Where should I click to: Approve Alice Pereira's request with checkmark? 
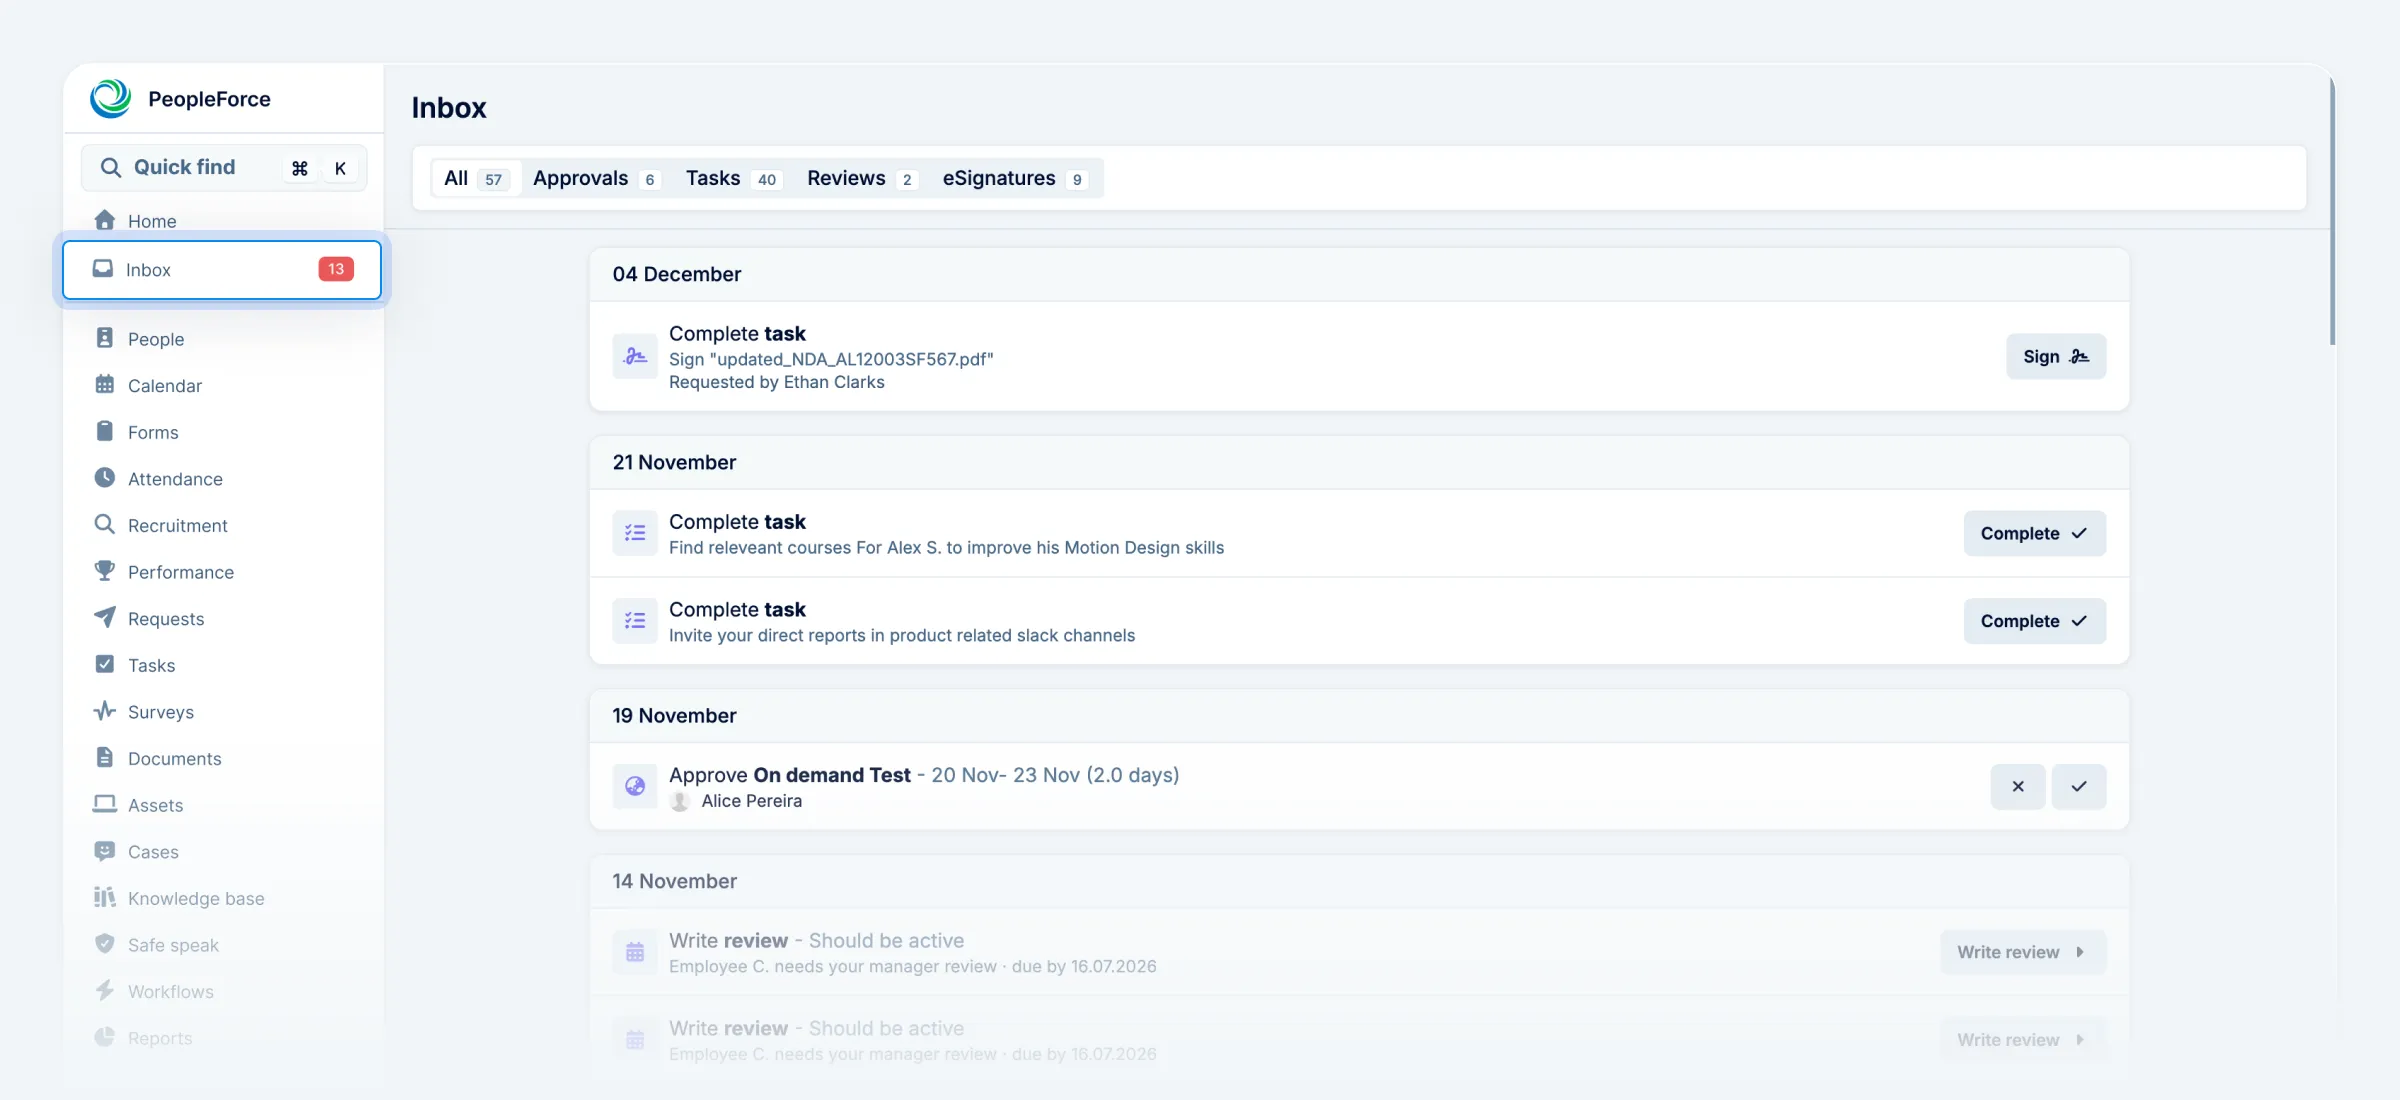click(2078, 786)
